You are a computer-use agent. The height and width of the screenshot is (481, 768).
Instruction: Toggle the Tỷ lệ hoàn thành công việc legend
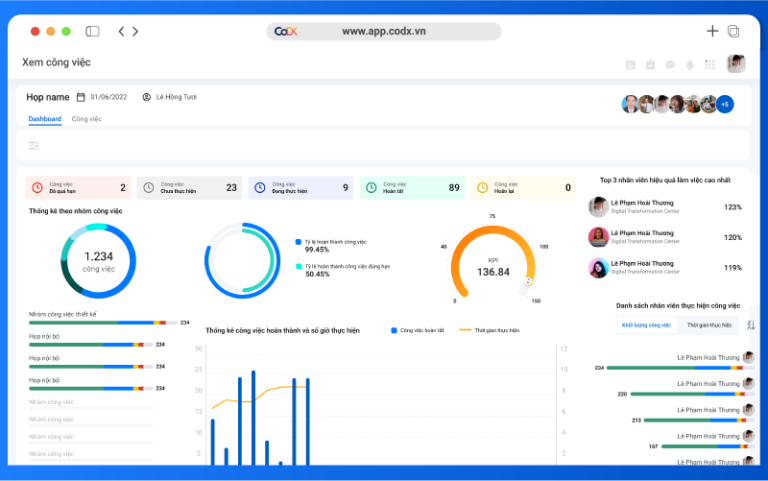(x=331, y=242)
